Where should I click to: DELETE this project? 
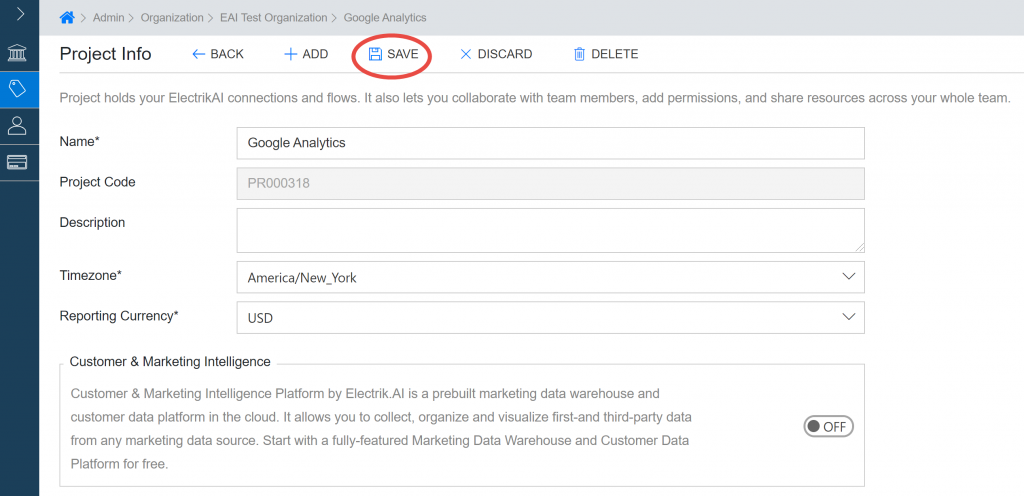click(x=605, y=54)
